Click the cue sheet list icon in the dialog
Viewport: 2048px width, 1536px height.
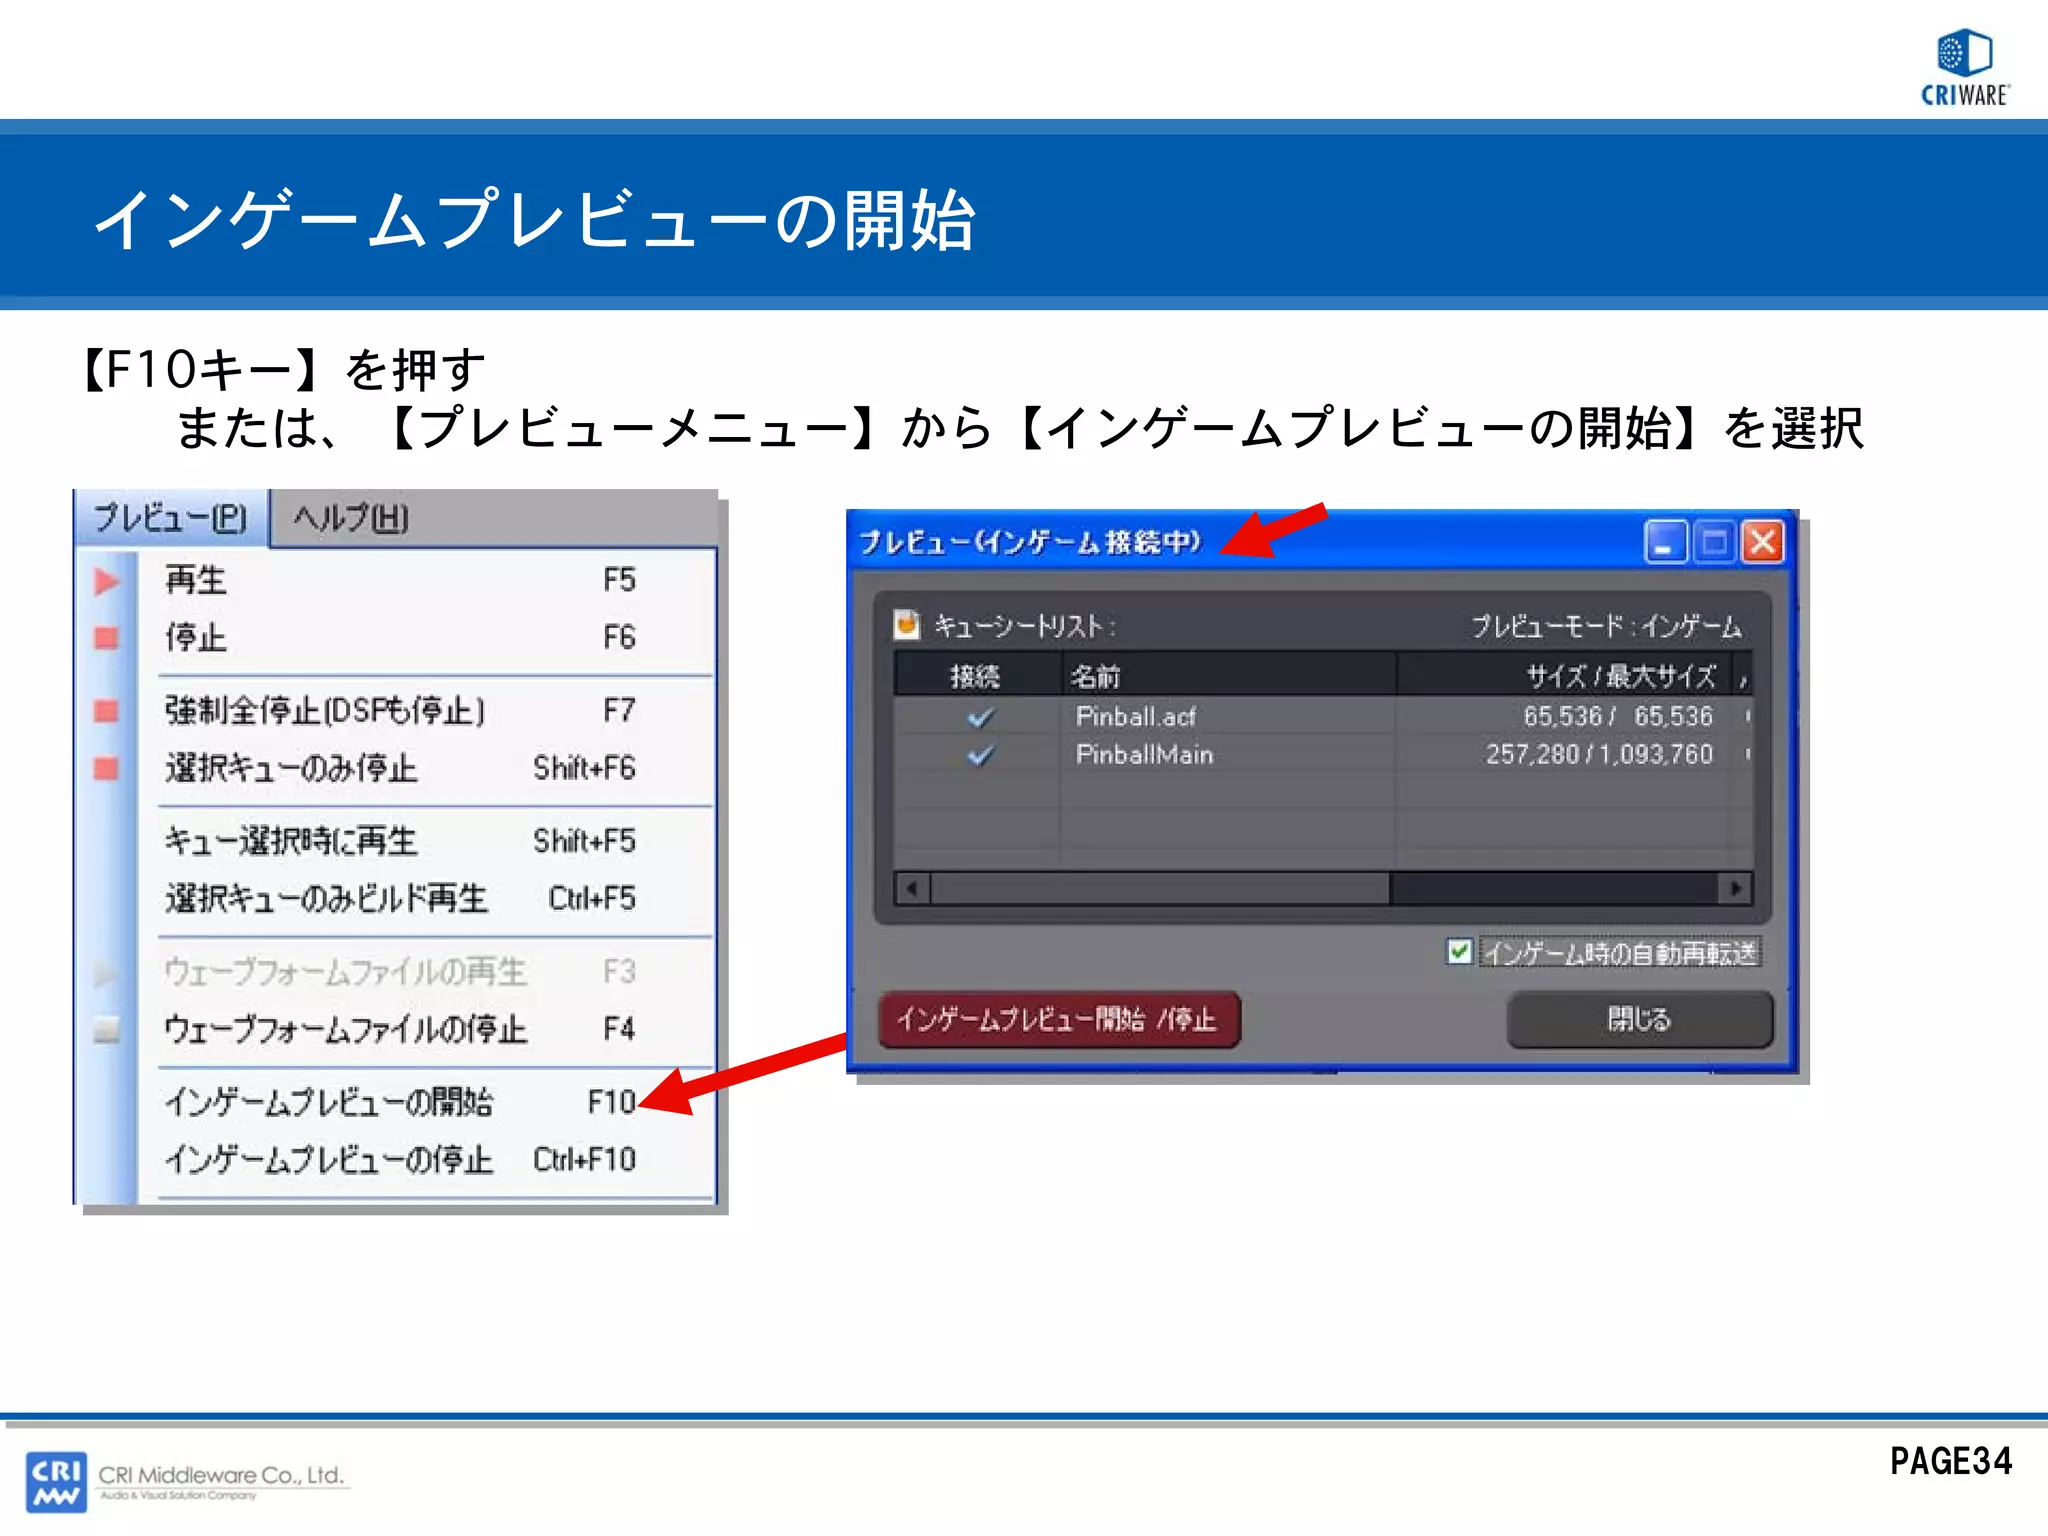tap(906, 625)
